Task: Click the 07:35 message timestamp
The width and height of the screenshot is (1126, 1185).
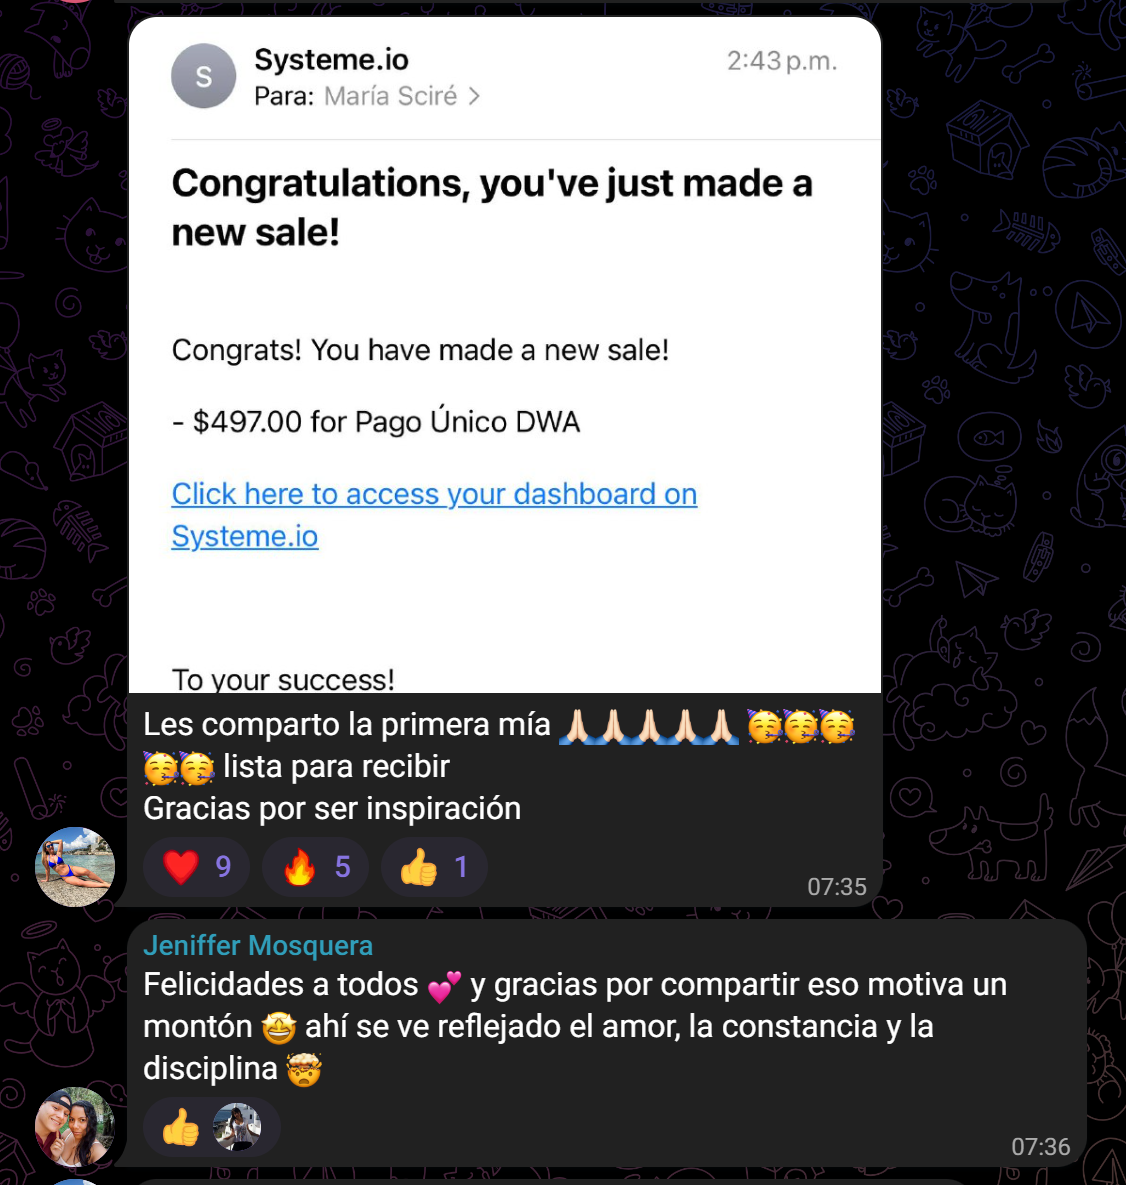Action: click(x=837, y=886)
